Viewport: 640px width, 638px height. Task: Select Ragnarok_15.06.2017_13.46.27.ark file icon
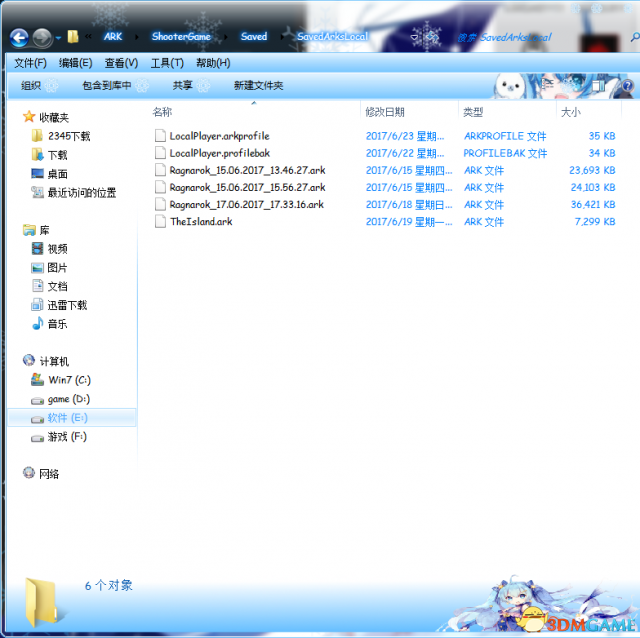[x=160, y=170]
